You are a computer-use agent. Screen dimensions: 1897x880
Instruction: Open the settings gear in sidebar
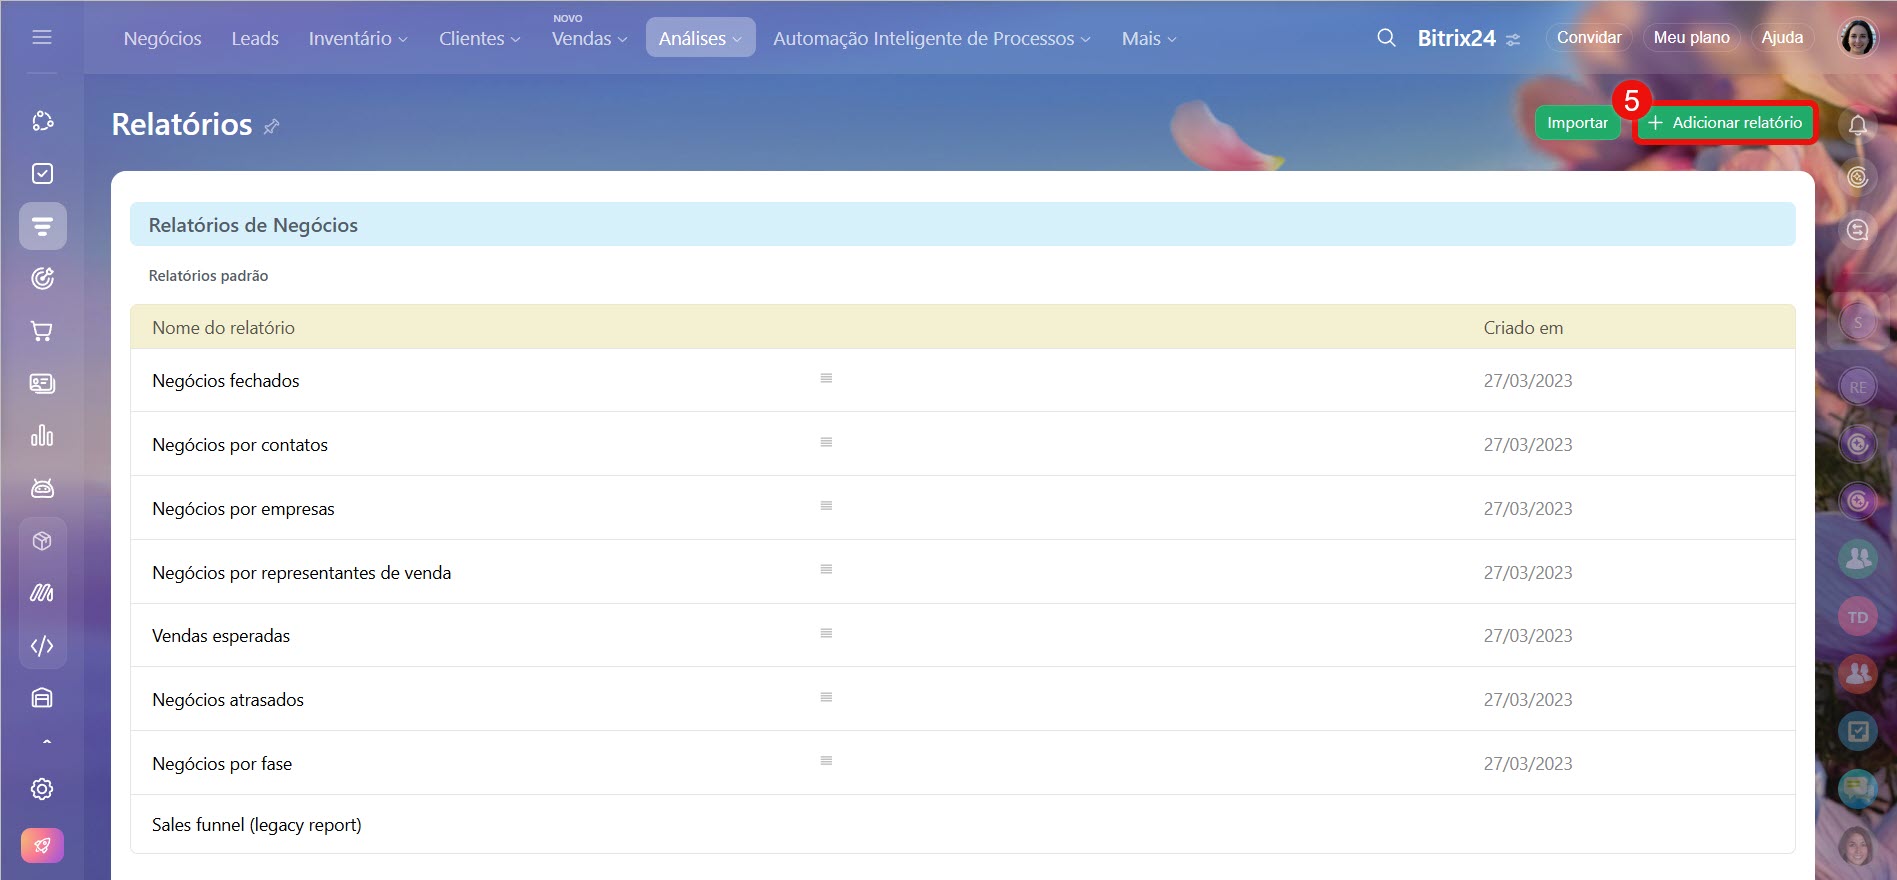(x=42, y=789)
